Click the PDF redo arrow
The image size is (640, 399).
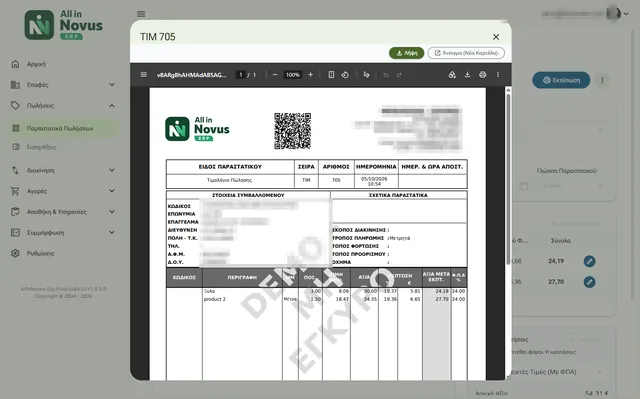click(400, 75)
